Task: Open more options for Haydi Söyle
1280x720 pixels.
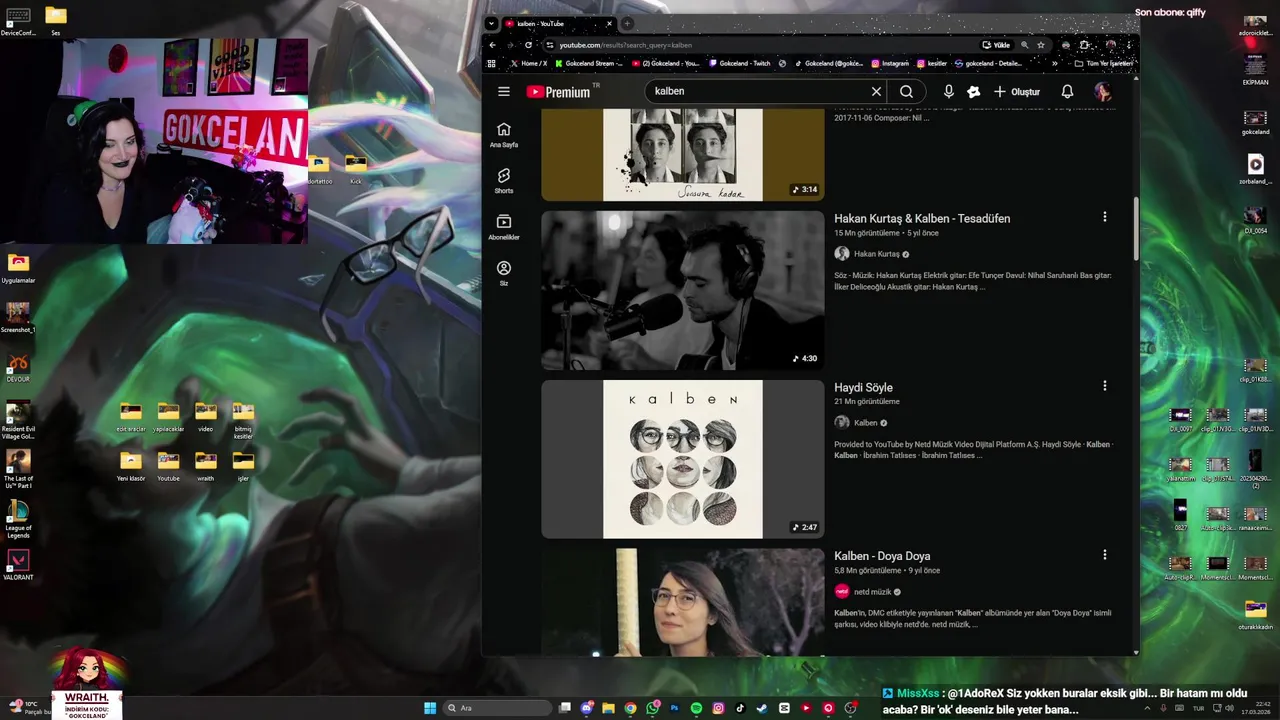Action: [1105, 386]
